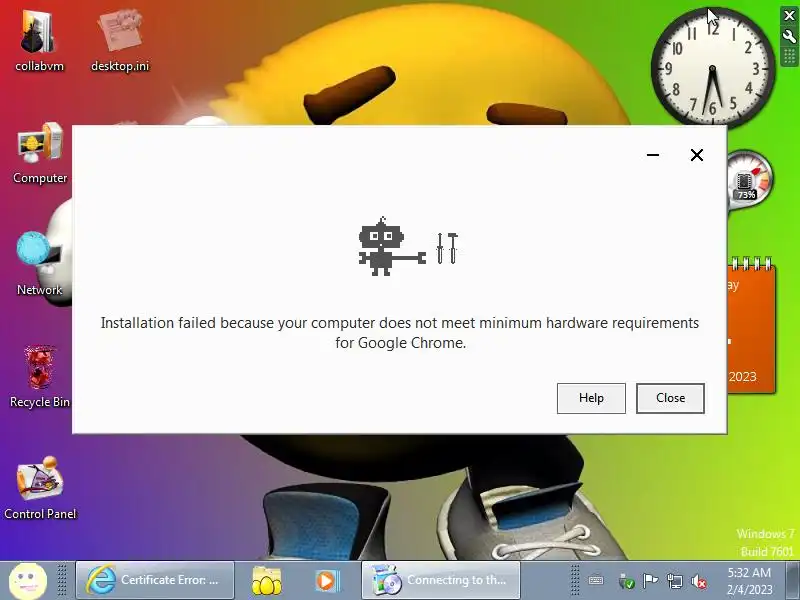Click the Help button in the installer dialog
The image size is (800, 600).
click(591, 398)
